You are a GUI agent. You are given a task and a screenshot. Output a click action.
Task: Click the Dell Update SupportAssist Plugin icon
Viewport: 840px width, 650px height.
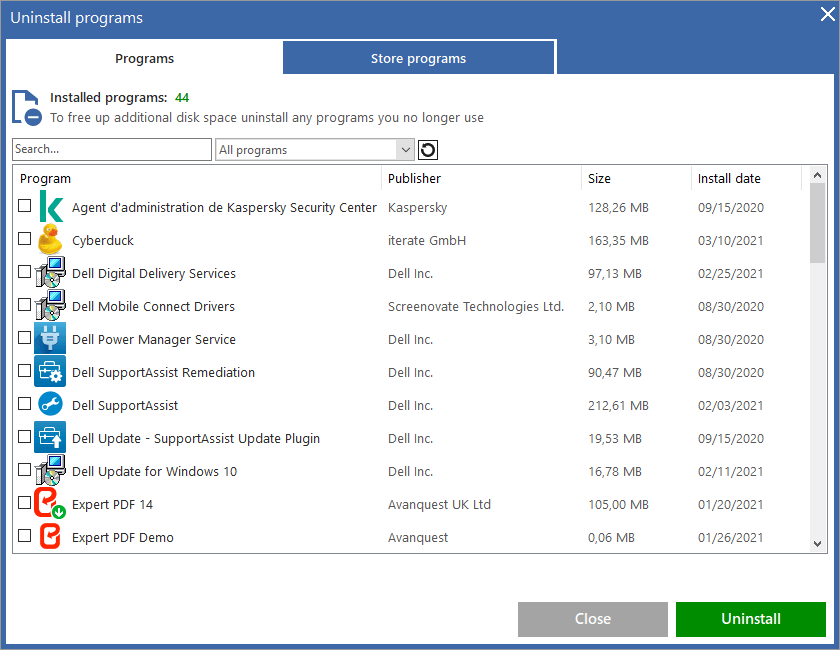tap(50, 437)
